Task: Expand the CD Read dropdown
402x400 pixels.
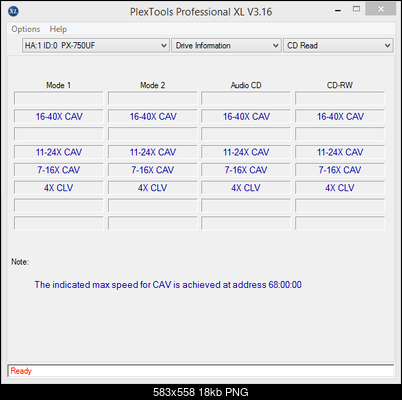Action: pos(338,46)
